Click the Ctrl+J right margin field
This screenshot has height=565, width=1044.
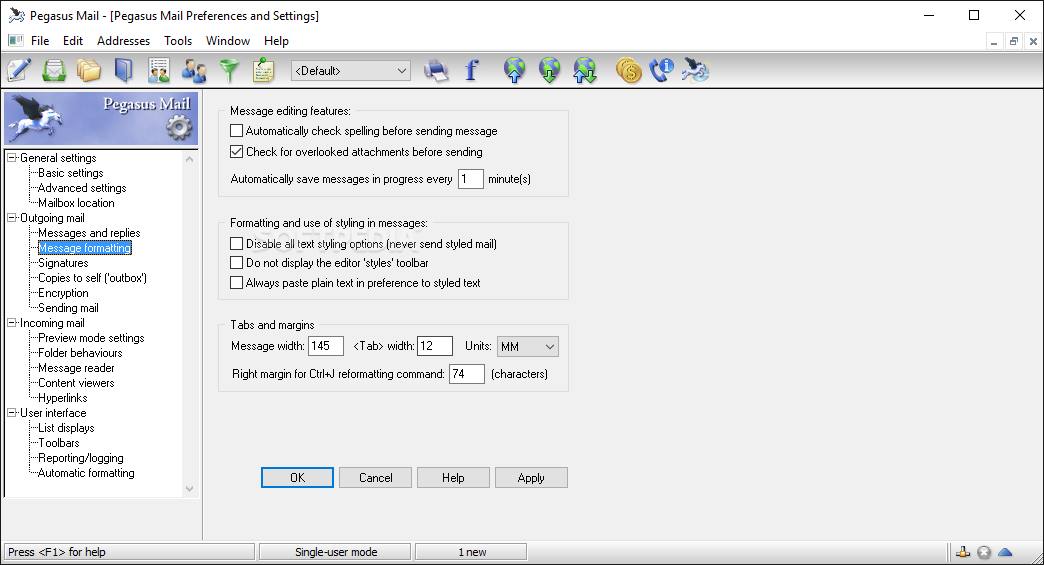click(467, 374)
